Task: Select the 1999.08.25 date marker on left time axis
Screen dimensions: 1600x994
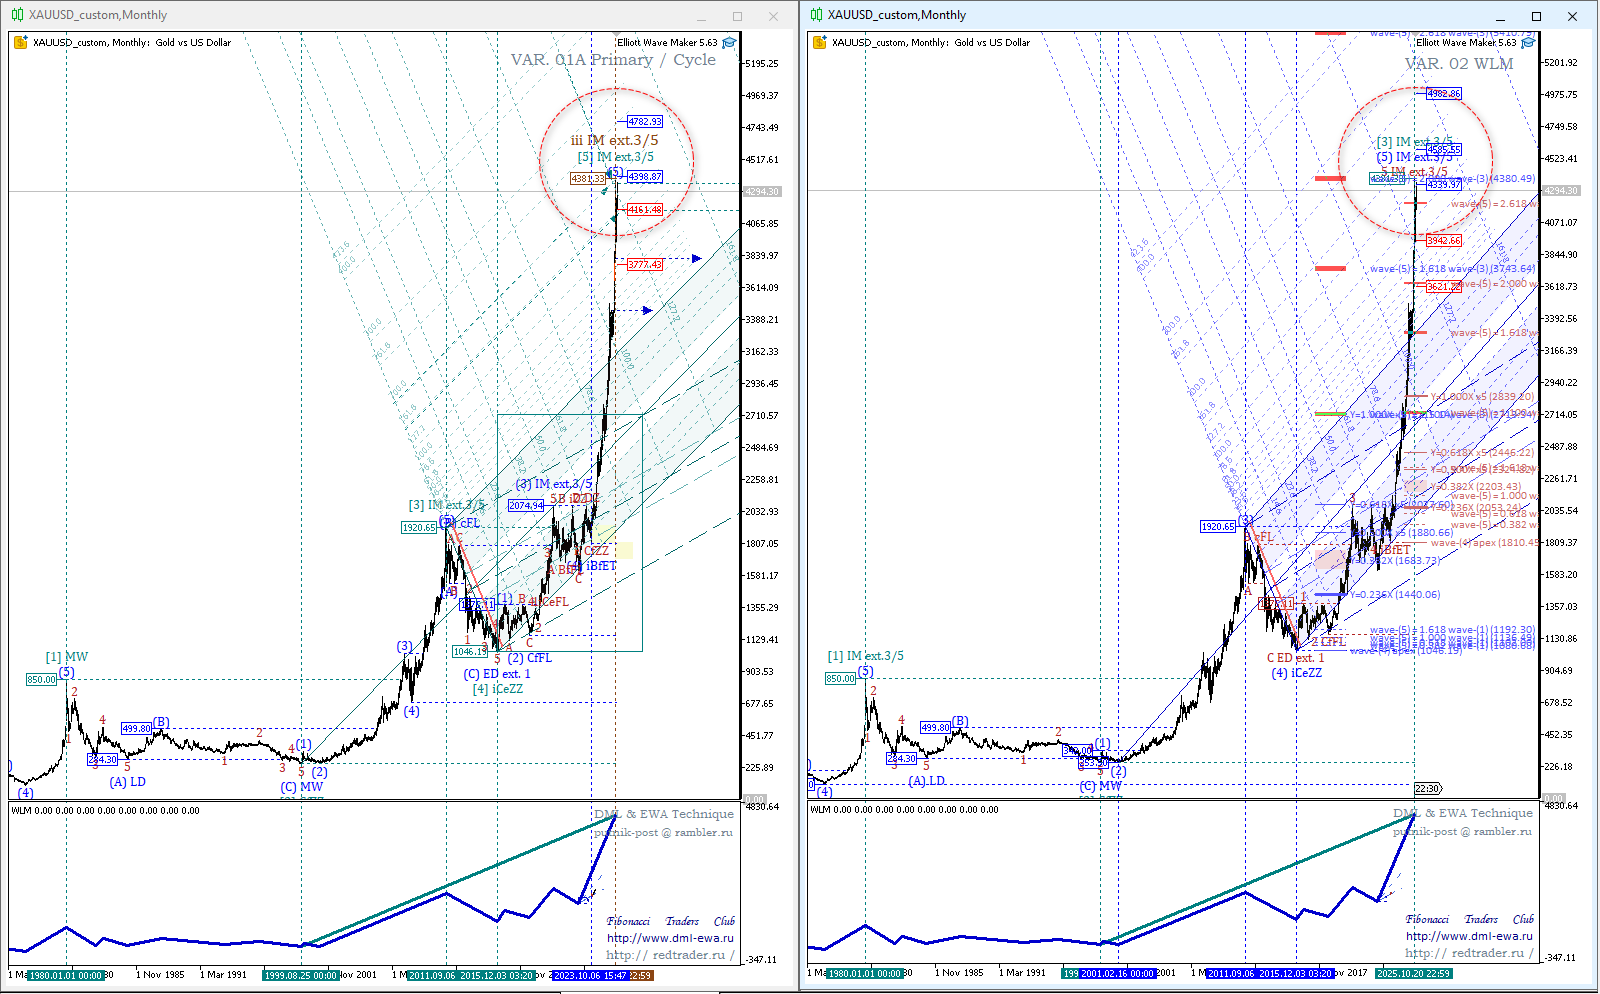Action: click(299, 975)
